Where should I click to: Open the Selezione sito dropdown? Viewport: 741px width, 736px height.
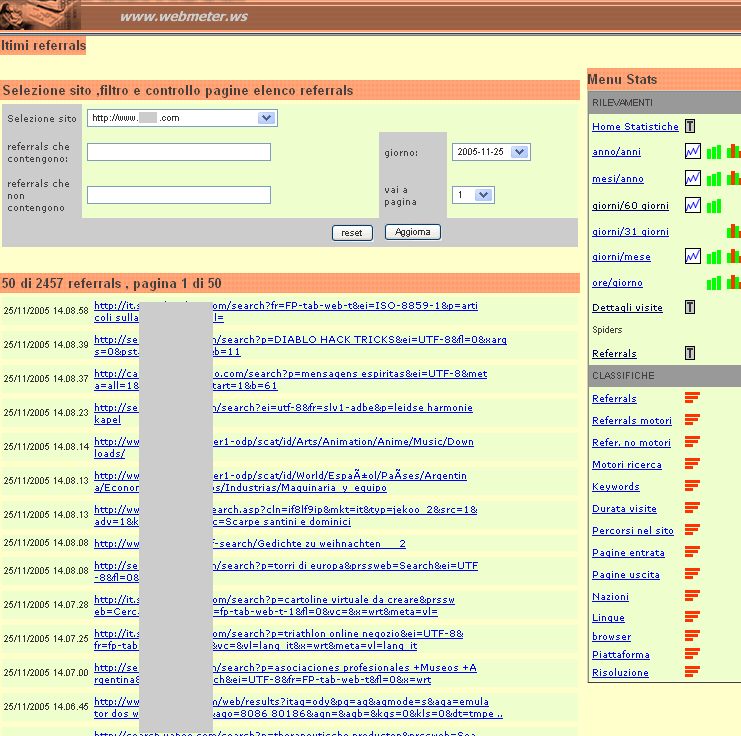(x=182, y=118)
